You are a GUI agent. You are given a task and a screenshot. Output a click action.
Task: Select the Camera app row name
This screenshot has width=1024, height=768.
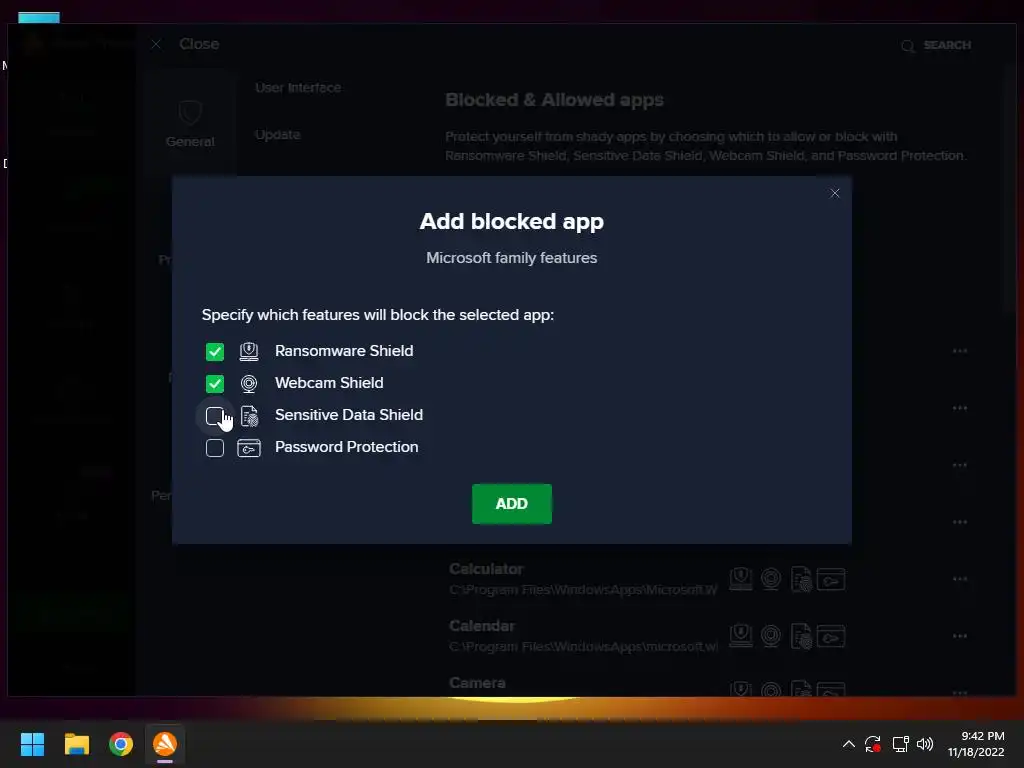477,683
